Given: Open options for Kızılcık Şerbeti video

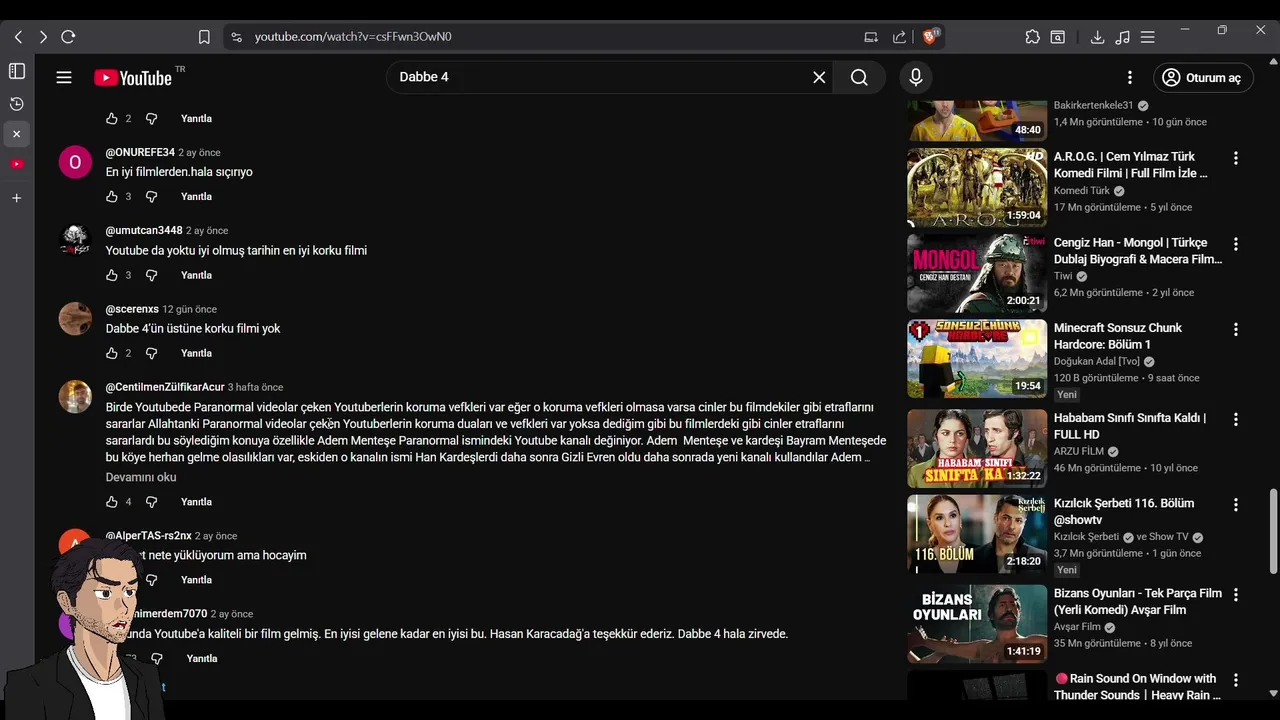Looking at the screenshot, I should [x=1236, y=505].
